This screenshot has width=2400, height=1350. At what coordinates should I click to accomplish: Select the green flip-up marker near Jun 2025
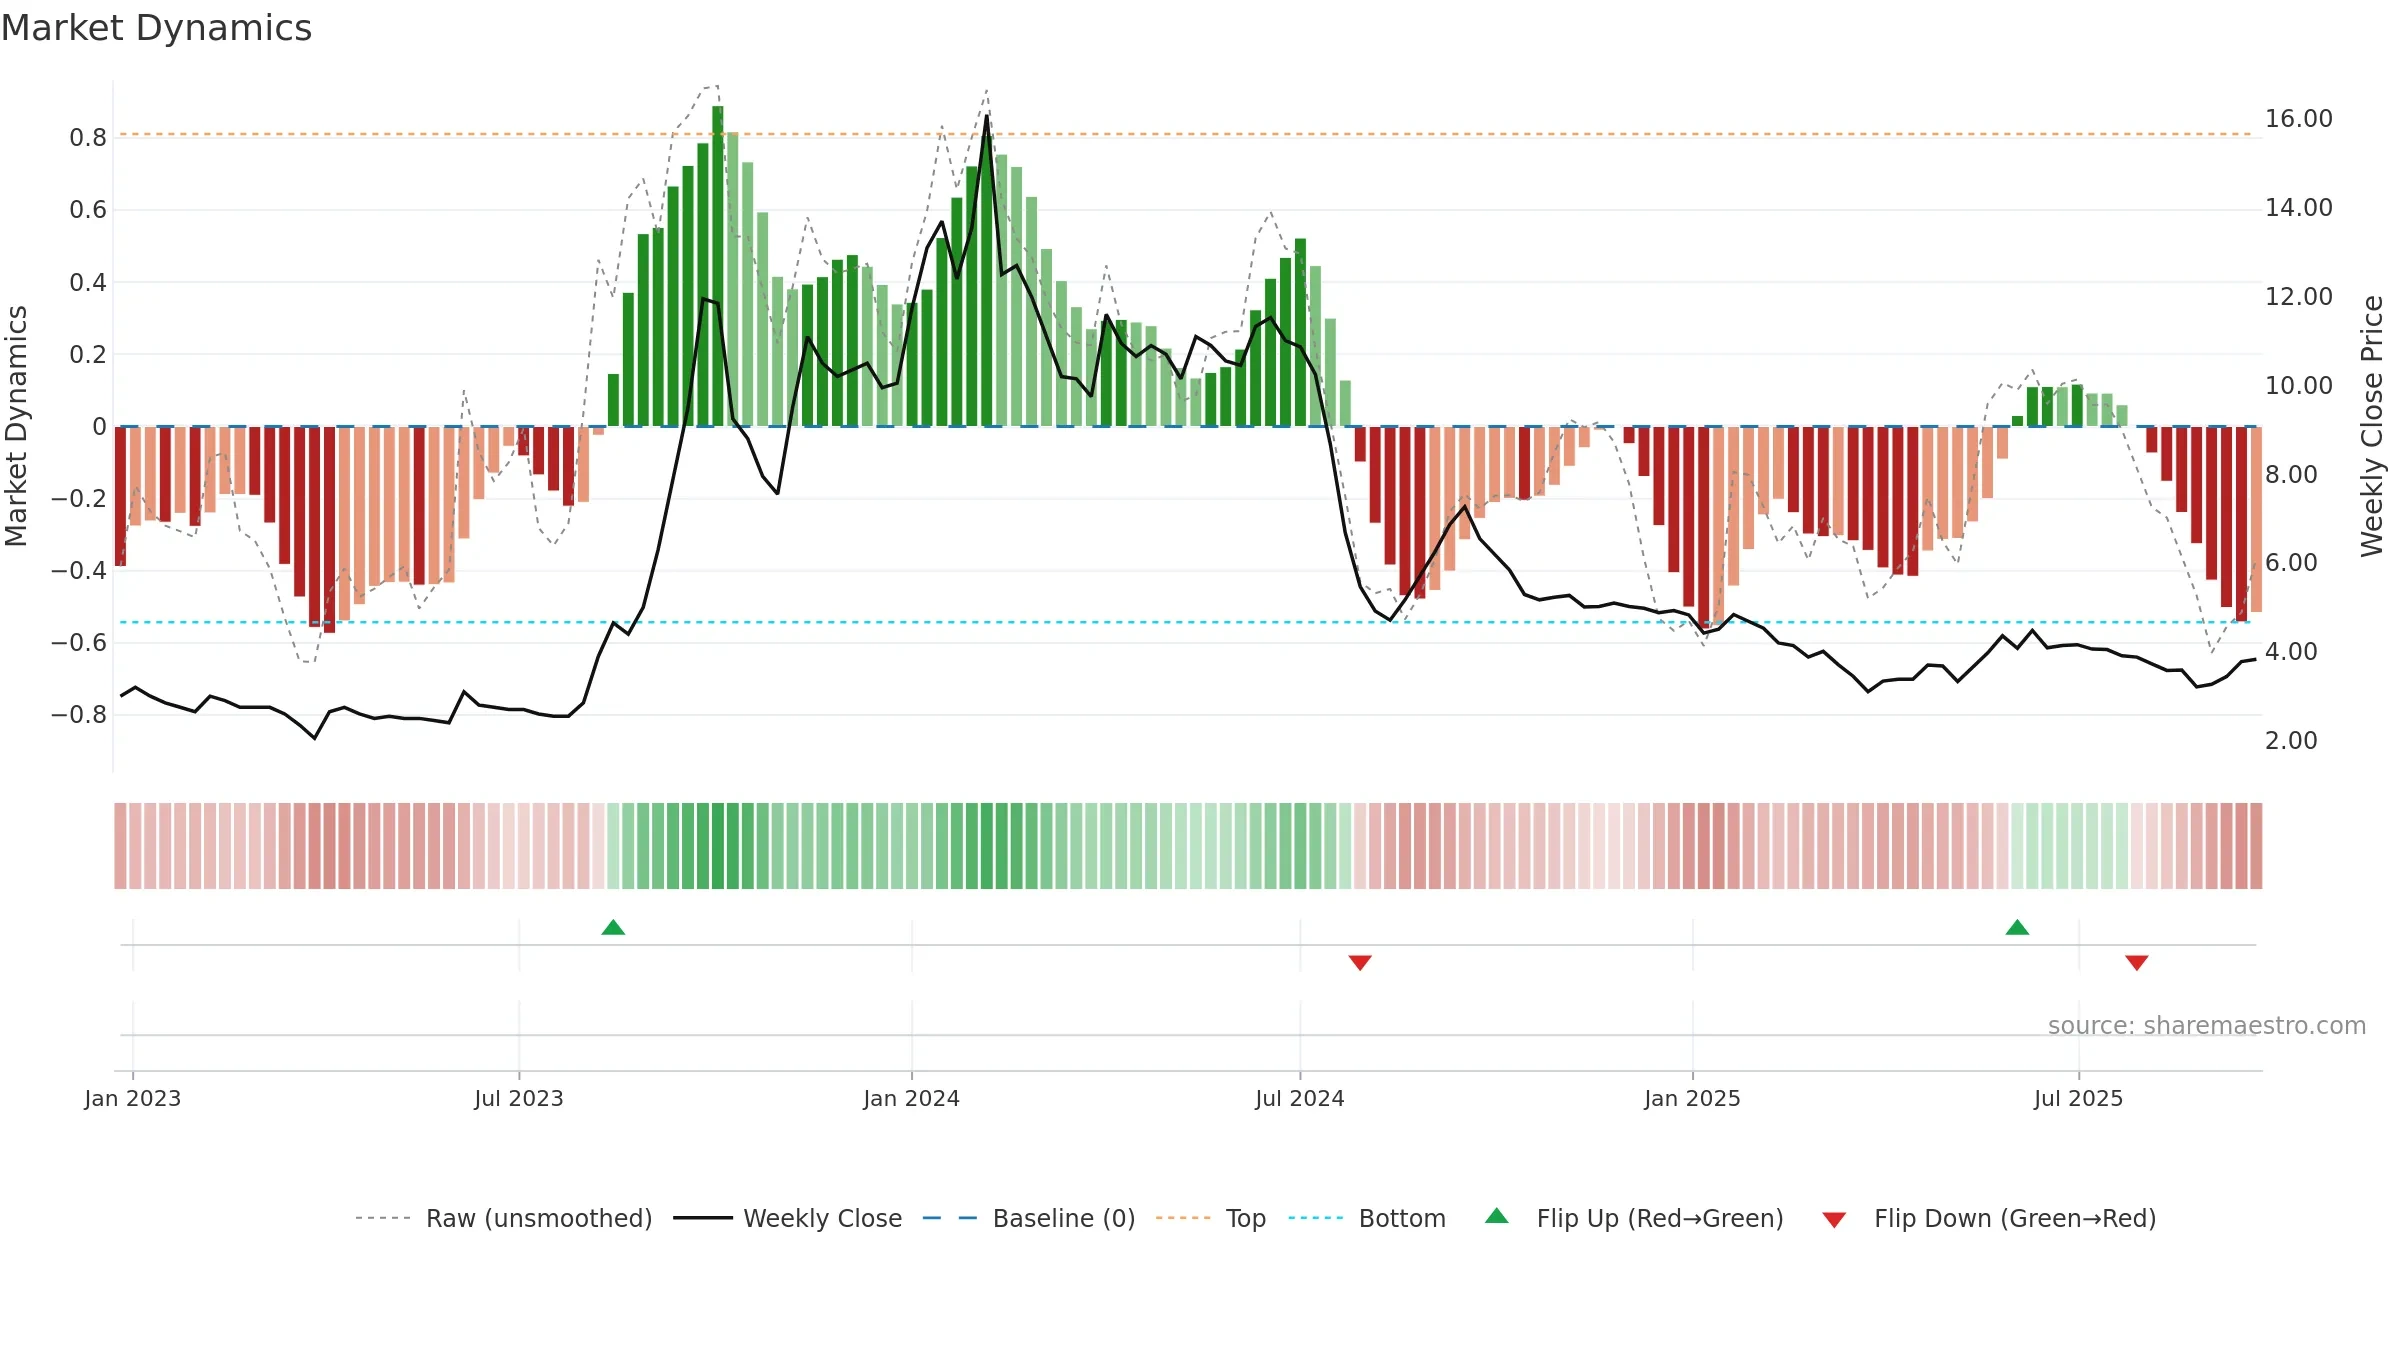click(2017, 927)
